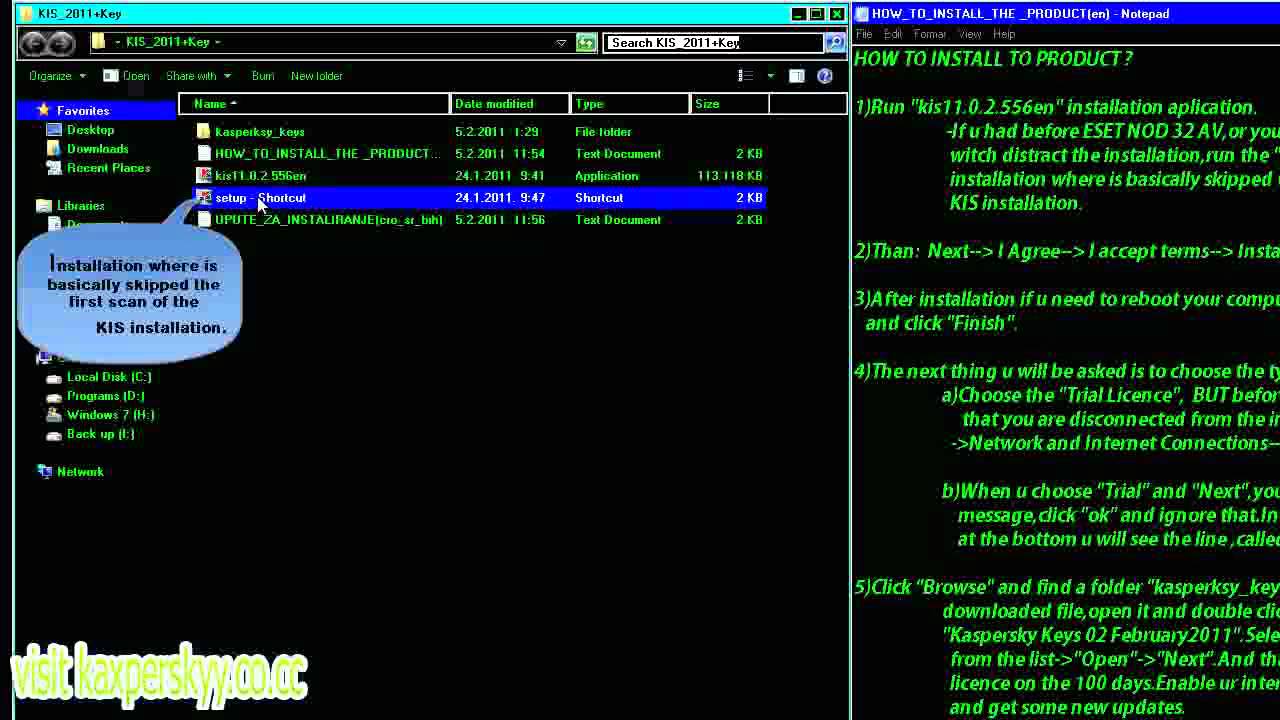Create a New folder

click(316, 76)
